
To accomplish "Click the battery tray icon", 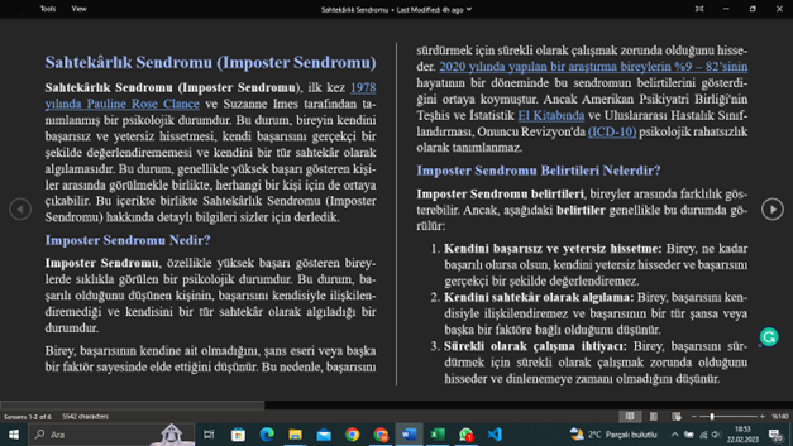I will point(688,434).
